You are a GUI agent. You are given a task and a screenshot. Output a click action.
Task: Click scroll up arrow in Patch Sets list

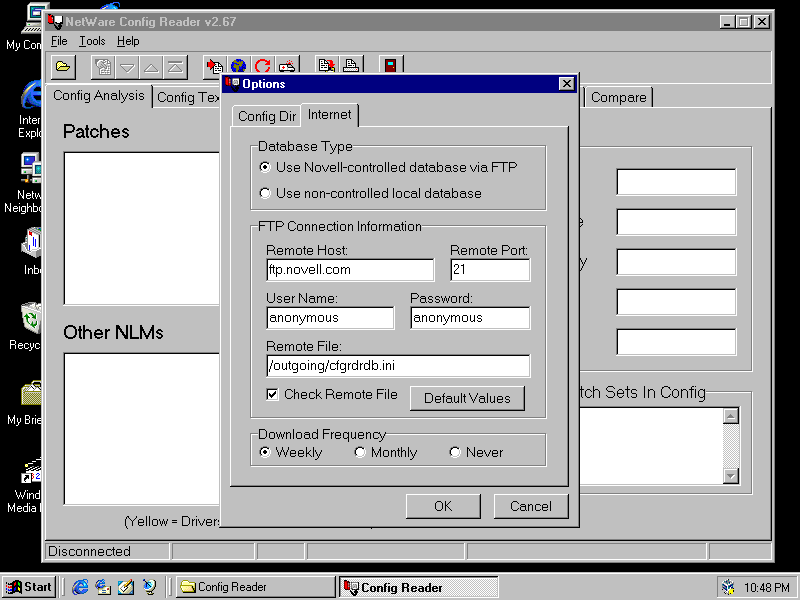click(731, 416)
